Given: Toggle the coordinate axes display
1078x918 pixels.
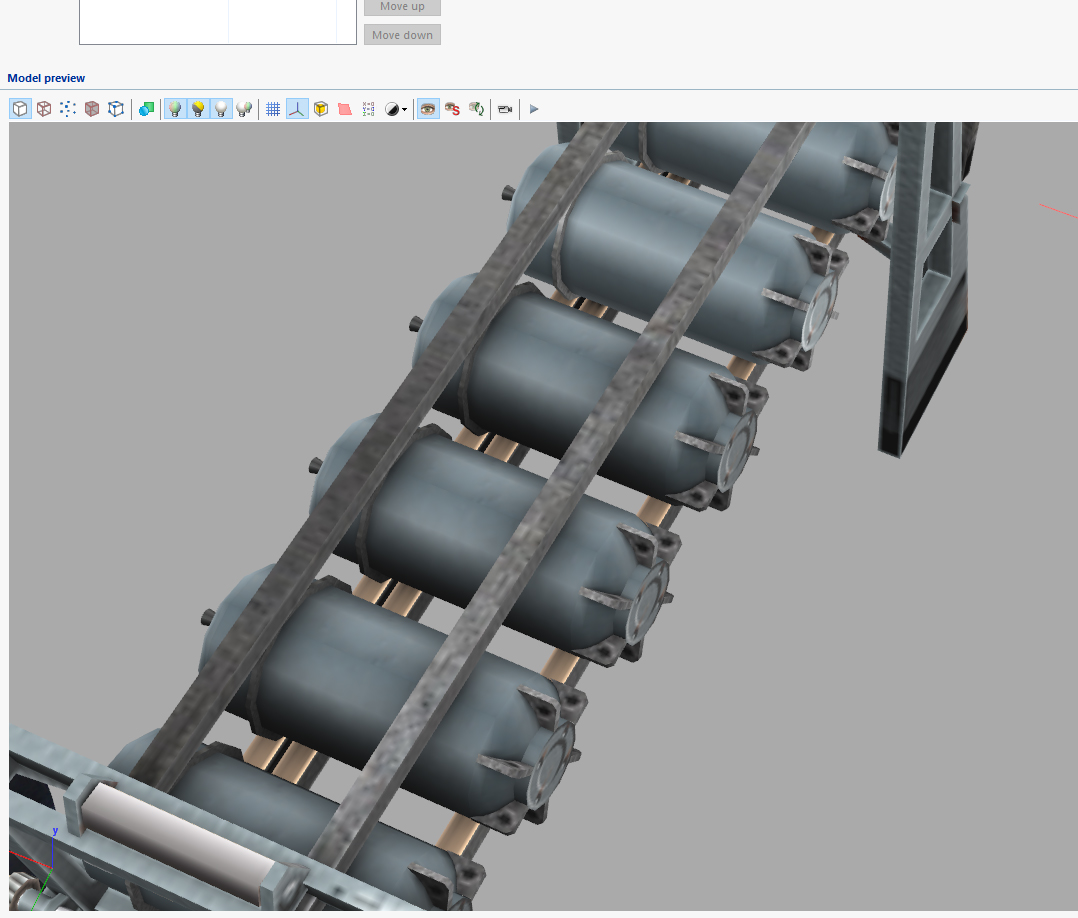Looking at the screenshot, I should (x=297, y=109).
